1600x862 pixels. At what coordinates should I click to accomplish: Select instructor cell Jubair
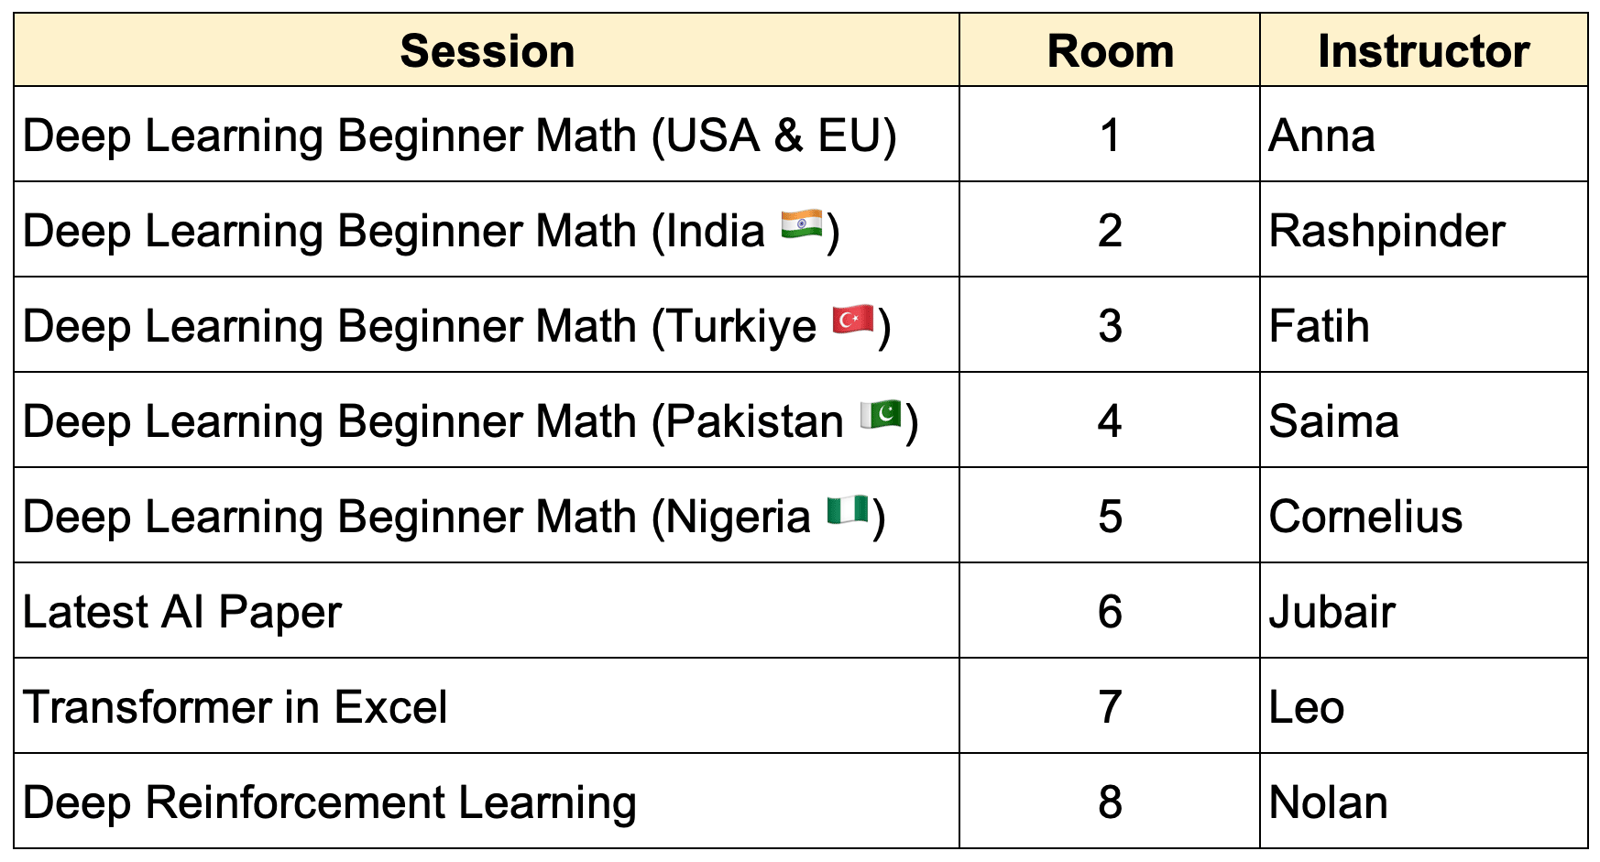coord(1424,610)
